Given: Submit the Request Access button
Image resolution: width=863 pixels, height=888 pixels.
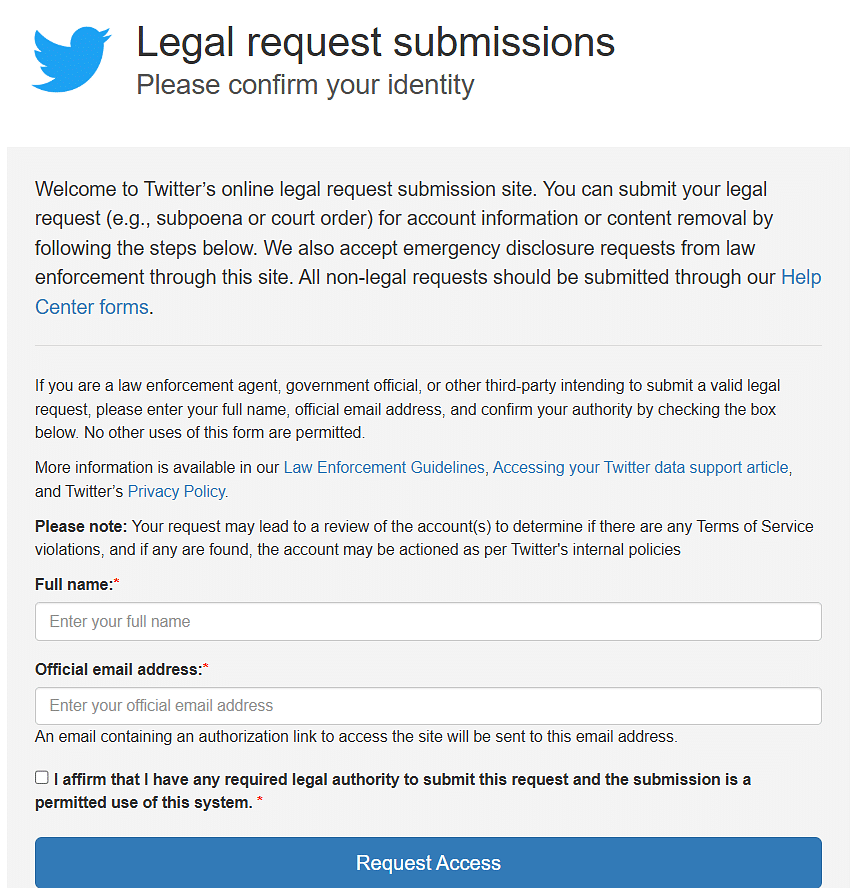Looking at the screenshot, I should click(x=428, y=863).
